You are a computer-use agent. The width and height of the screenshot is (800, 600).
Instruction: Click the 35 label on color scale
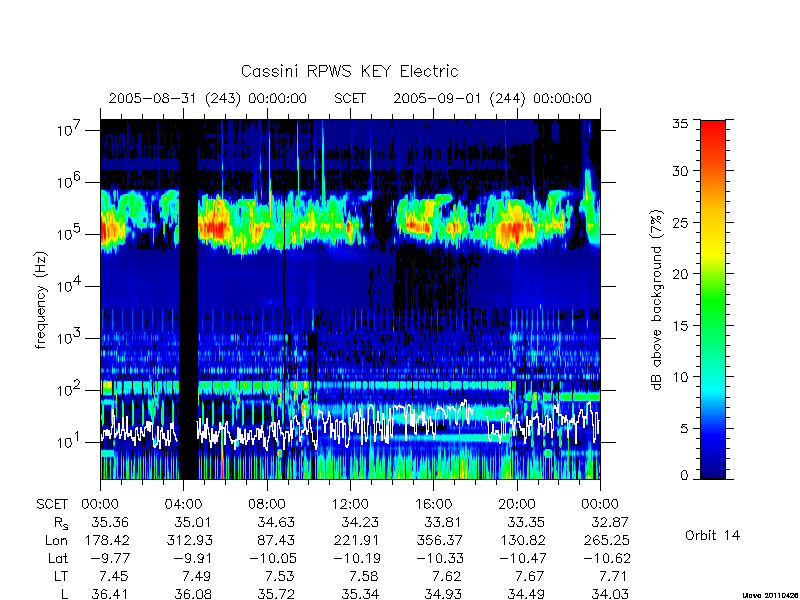[x=681, y=124]
